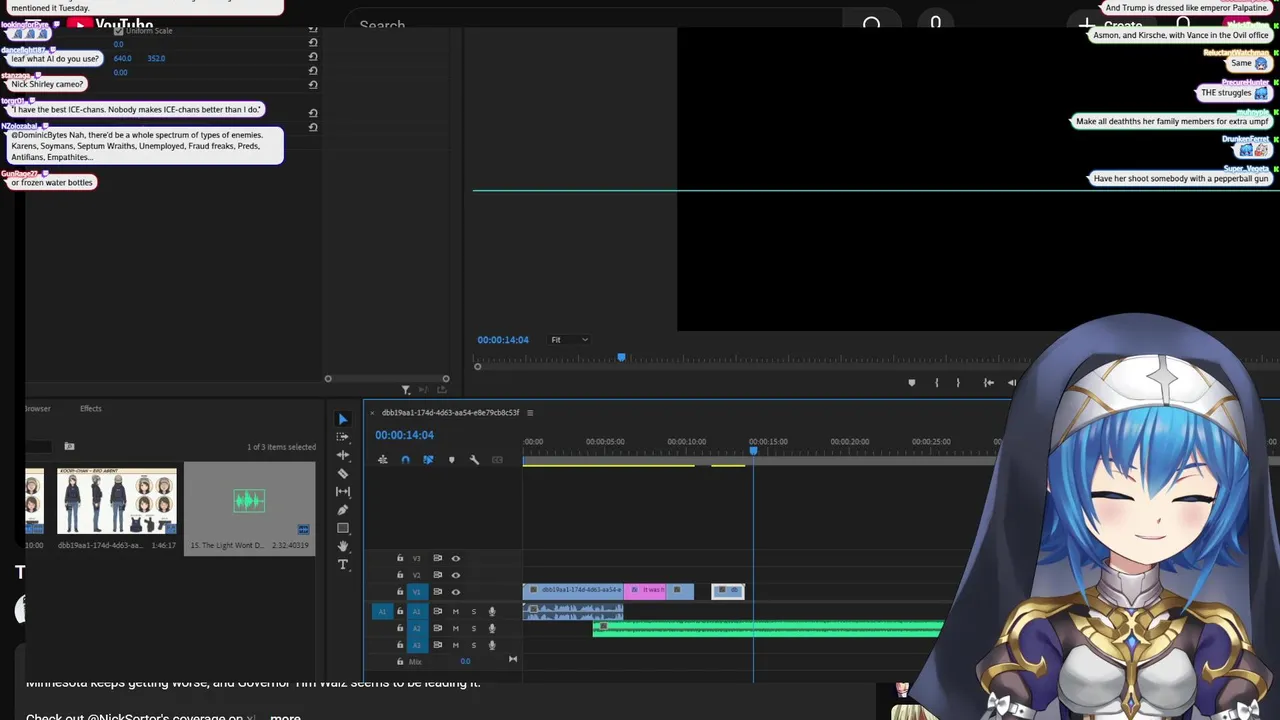Viewport: 1280px width, 720px height.
Task: Mute audio track A1
Action: click(x=456, y=611)
